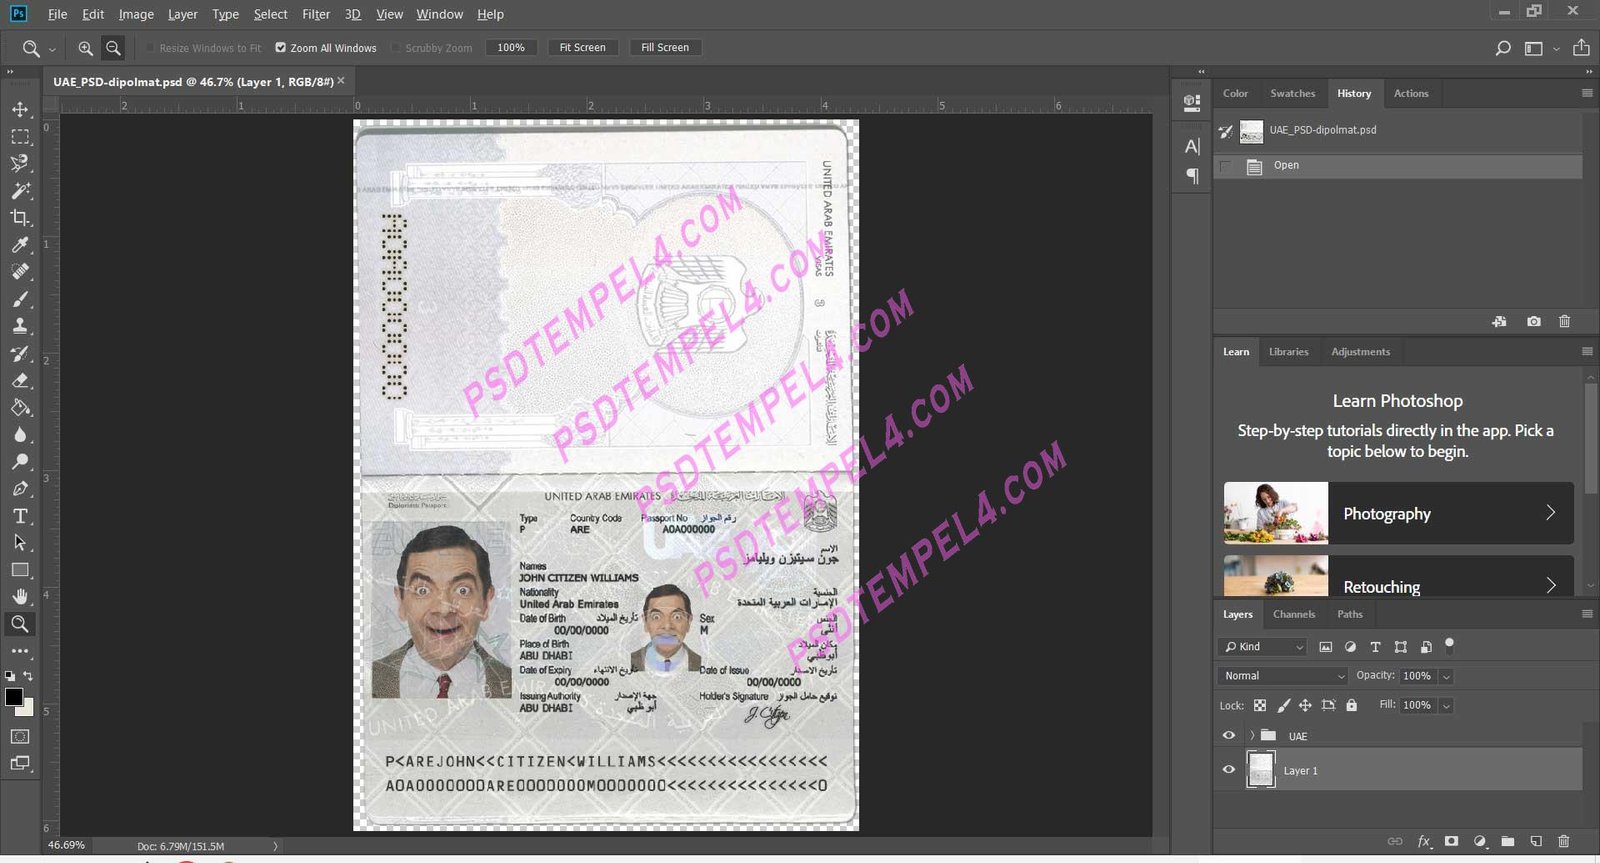Open the Retouching tutorials card
This screenshot has height=863, width=1600.
pos(1399,576)
